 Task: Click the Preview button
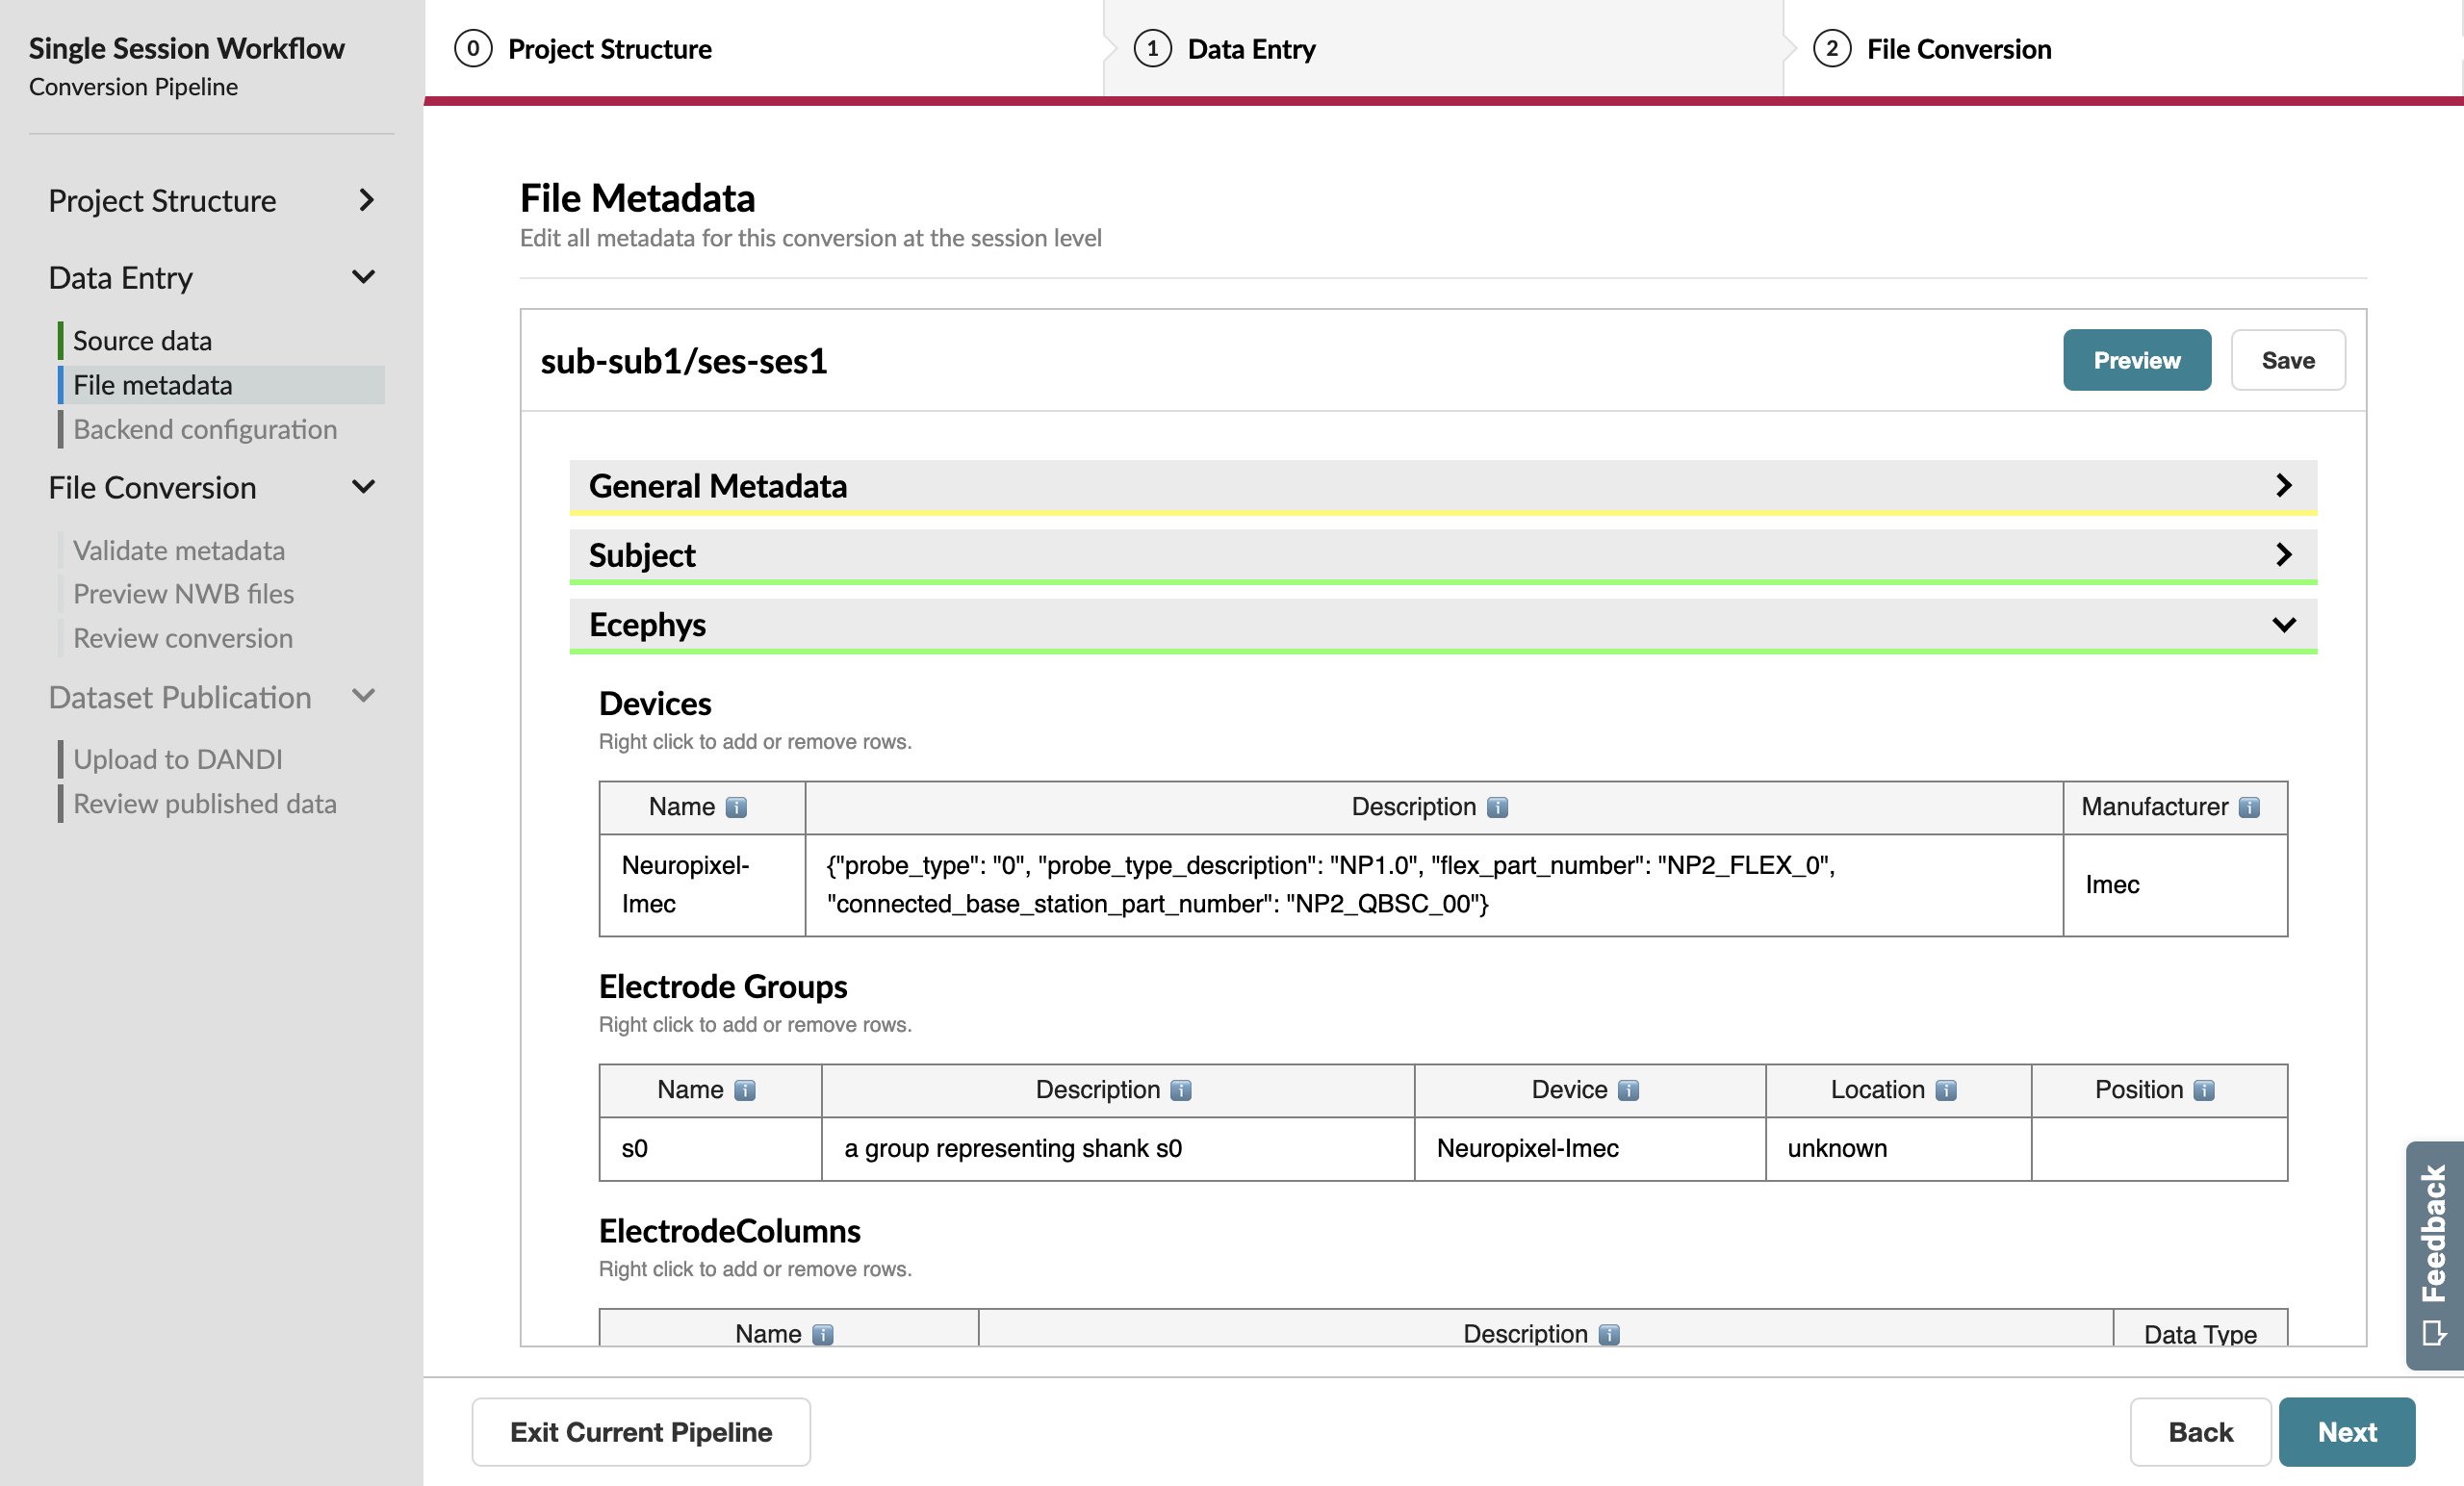point(2137,361)
